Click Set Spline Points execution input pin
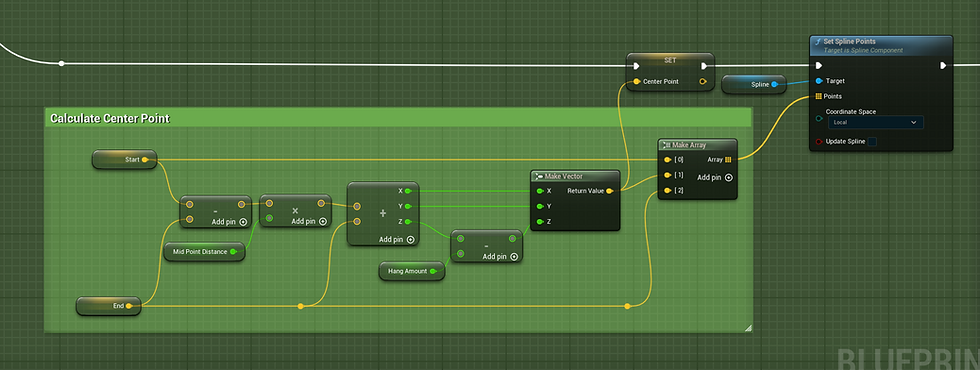 (819, 66)
